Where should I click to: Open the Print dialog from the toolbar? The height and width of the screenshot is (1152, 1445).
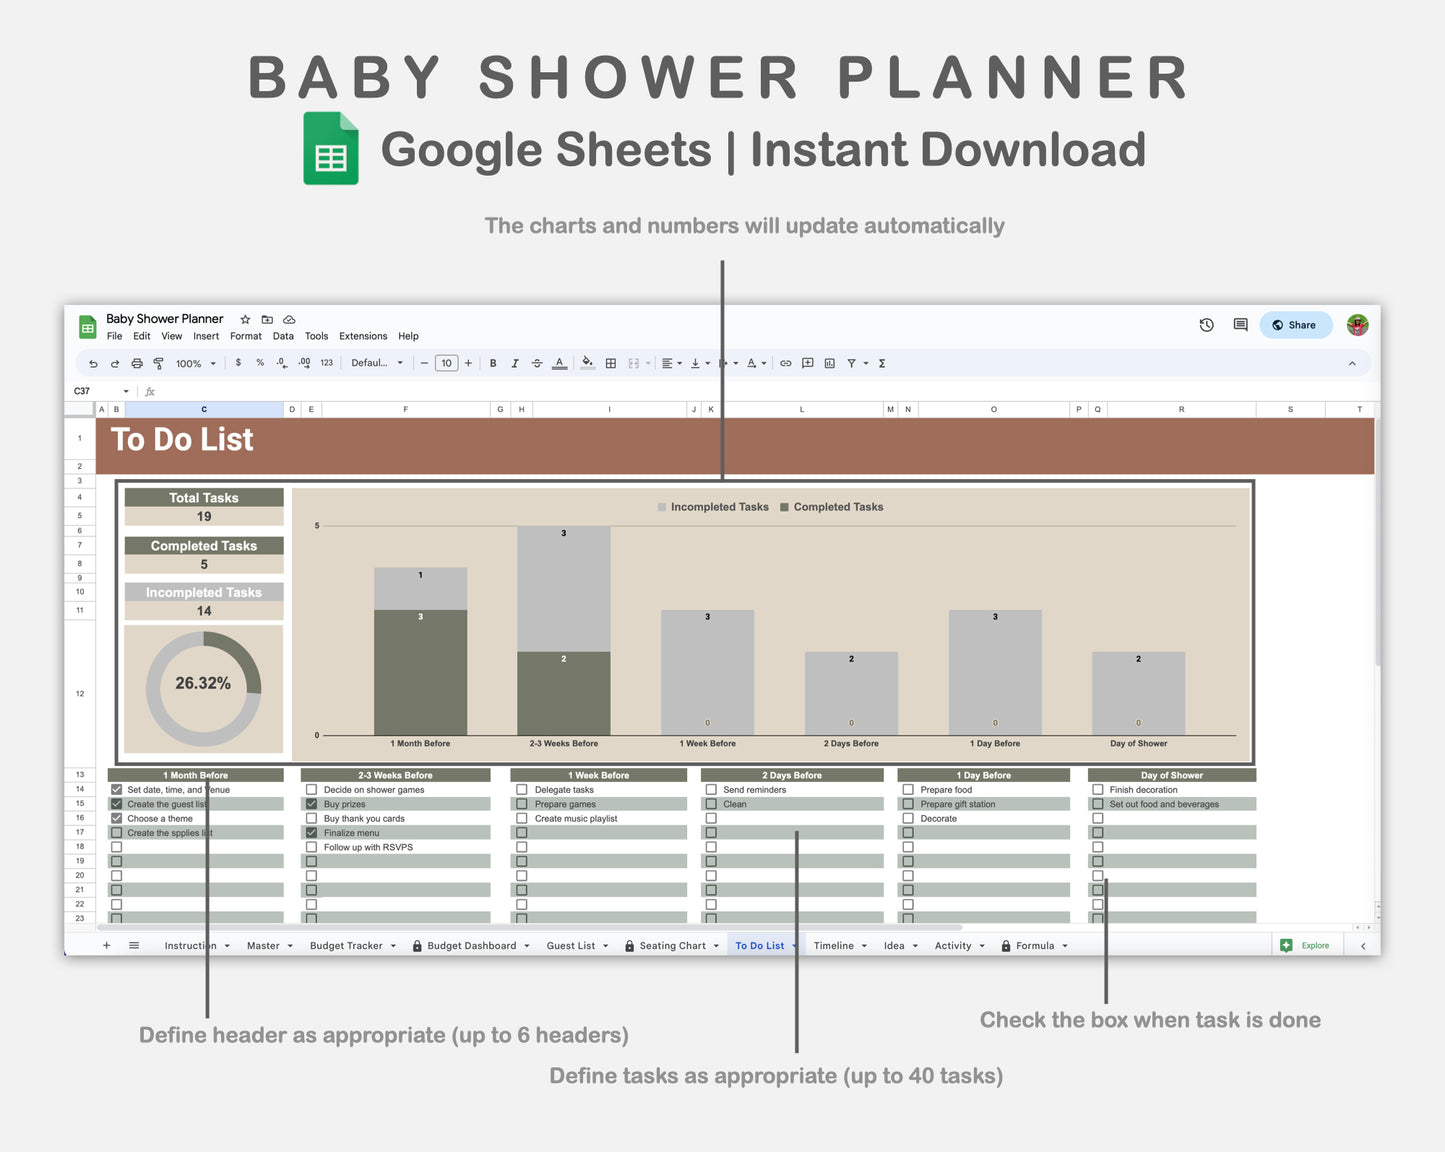(x=137, y=363)
